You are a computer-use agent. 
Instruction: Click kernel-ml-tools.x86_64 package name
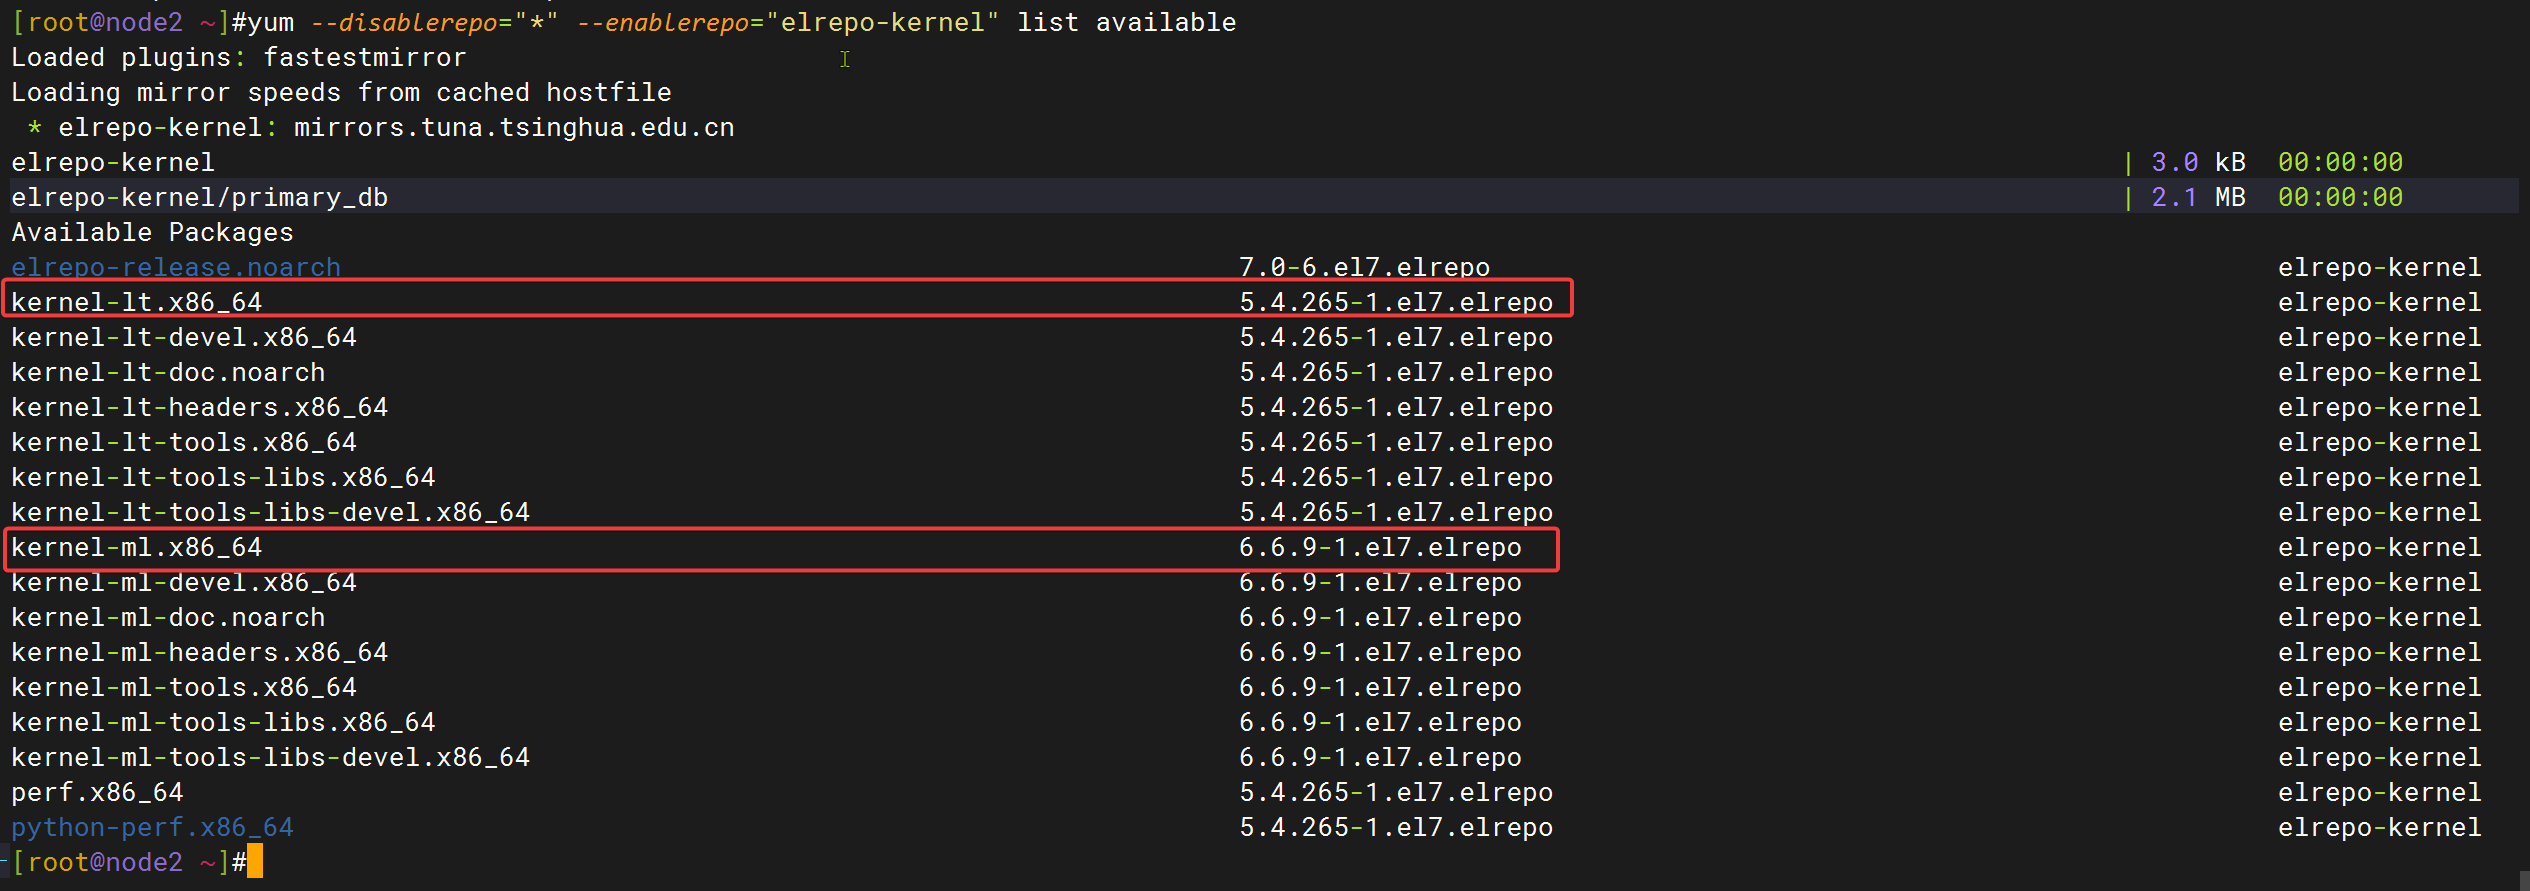[184, 687]
